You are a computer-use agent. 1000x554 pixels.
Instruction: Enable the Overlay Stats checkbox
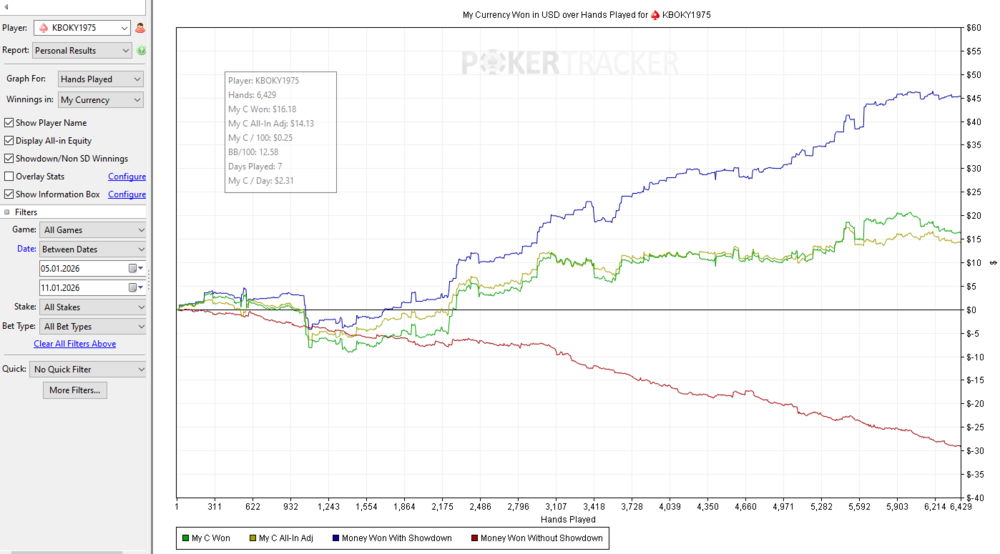9,177
